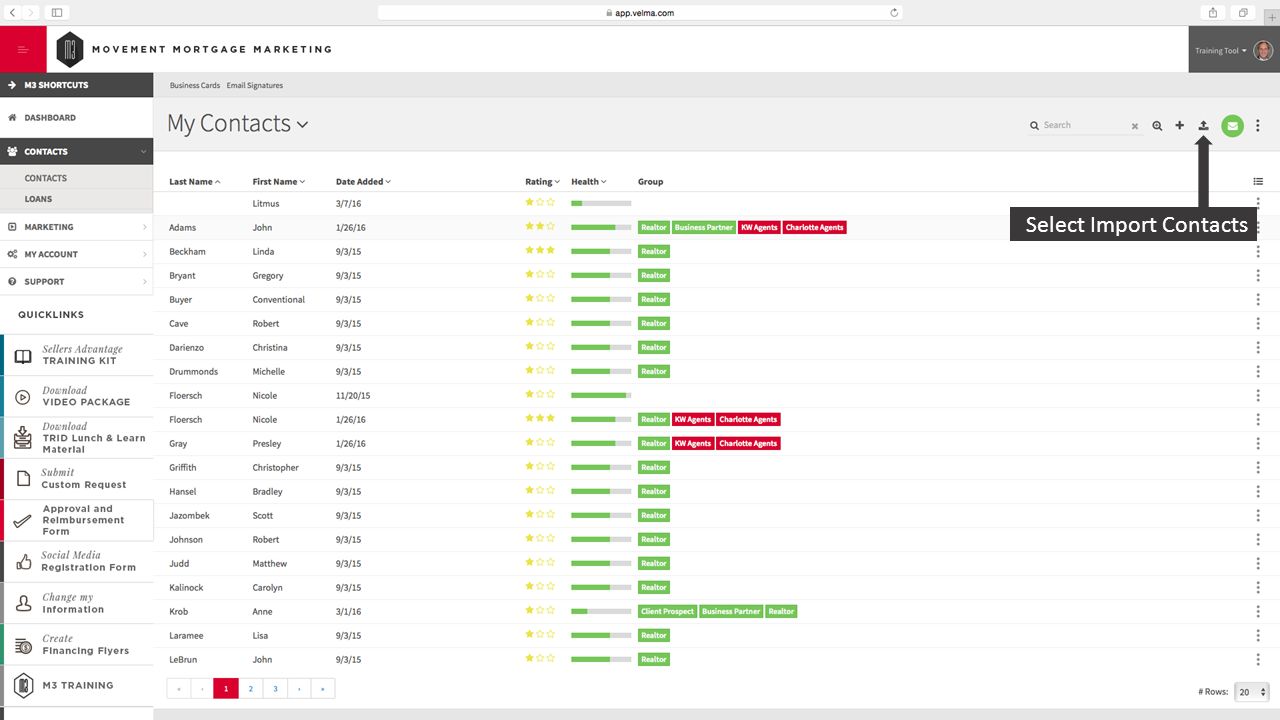Sort by Health column
Image resolution: width=1280 pixels, height=720 pixels.
tap(589, 182)
